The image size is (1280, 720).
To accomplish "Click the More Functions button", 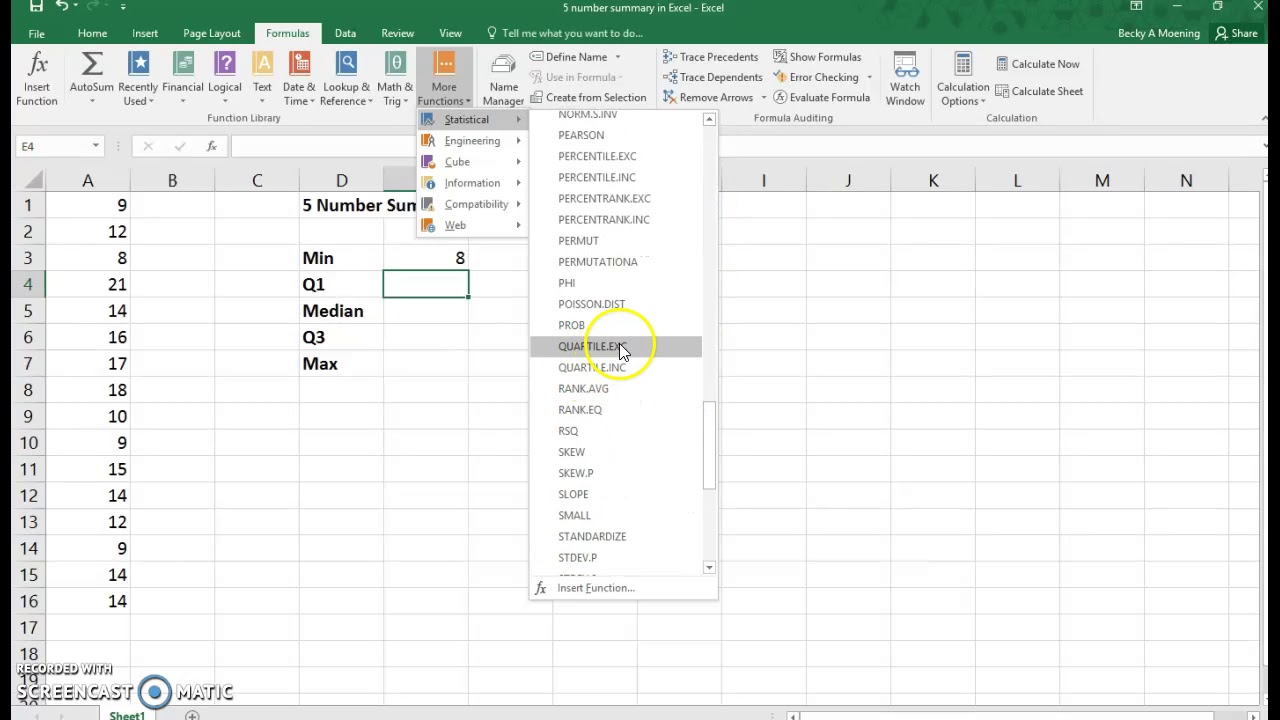I will tap(444, 80).
